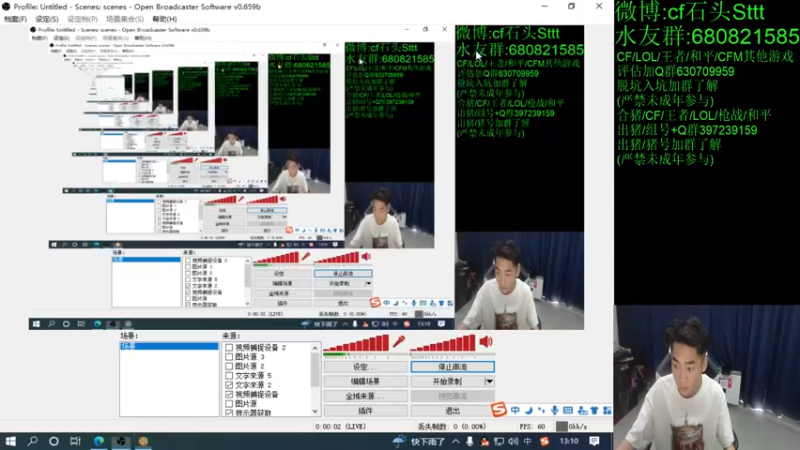
Task: Open the 帮助(H) menu
Action: [x=164, y=19]
